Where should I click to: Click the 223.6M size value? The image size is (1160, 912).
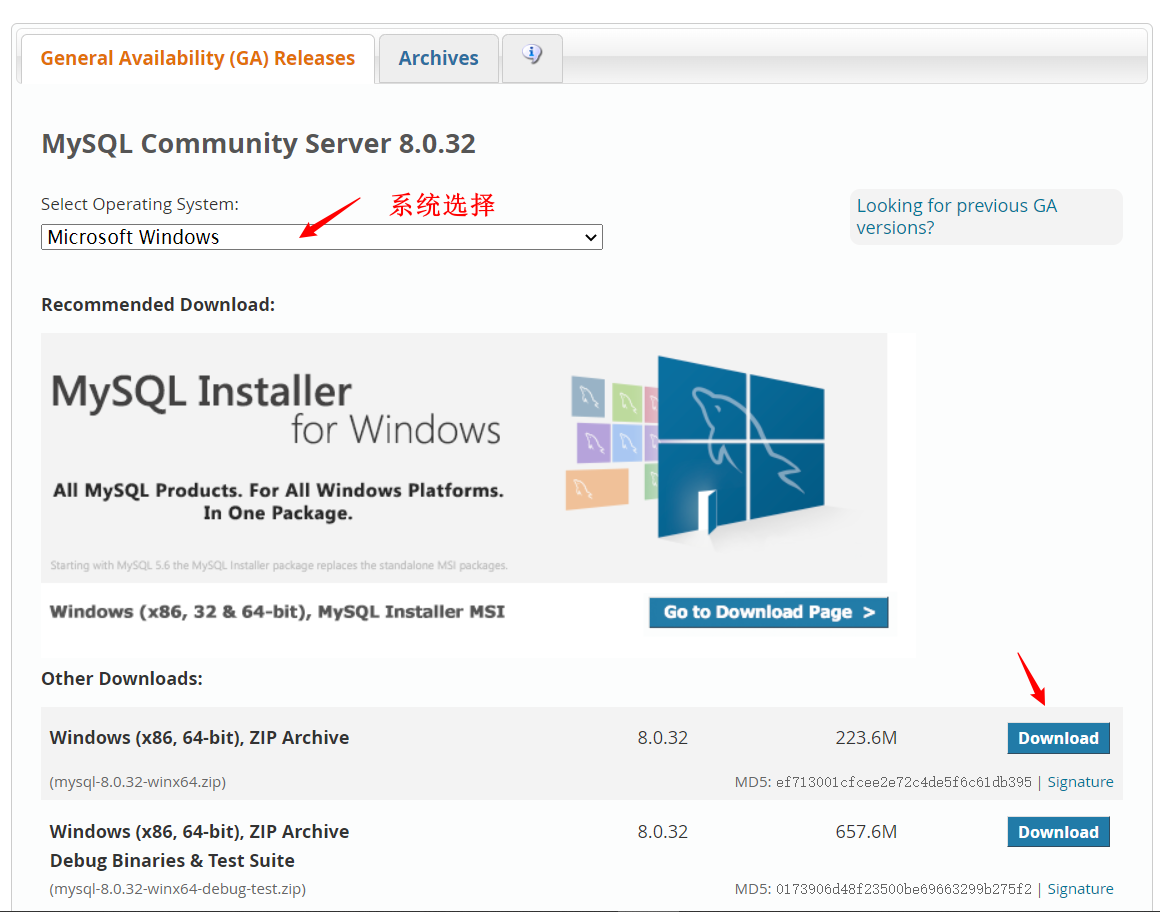866,737
